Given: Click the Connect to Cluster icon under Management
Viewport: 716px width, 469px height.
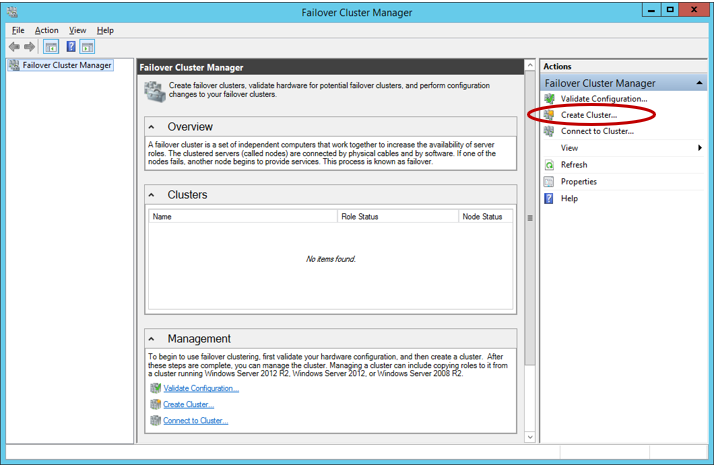Looking at the screenshot, I should click(156, 420).
